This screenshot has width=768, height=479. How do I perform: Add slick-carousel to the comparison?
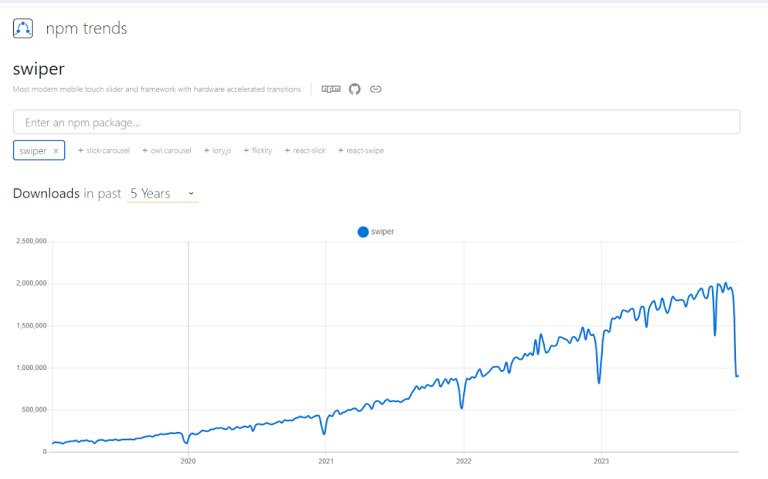pyautogui.click(x=106, y=151)
